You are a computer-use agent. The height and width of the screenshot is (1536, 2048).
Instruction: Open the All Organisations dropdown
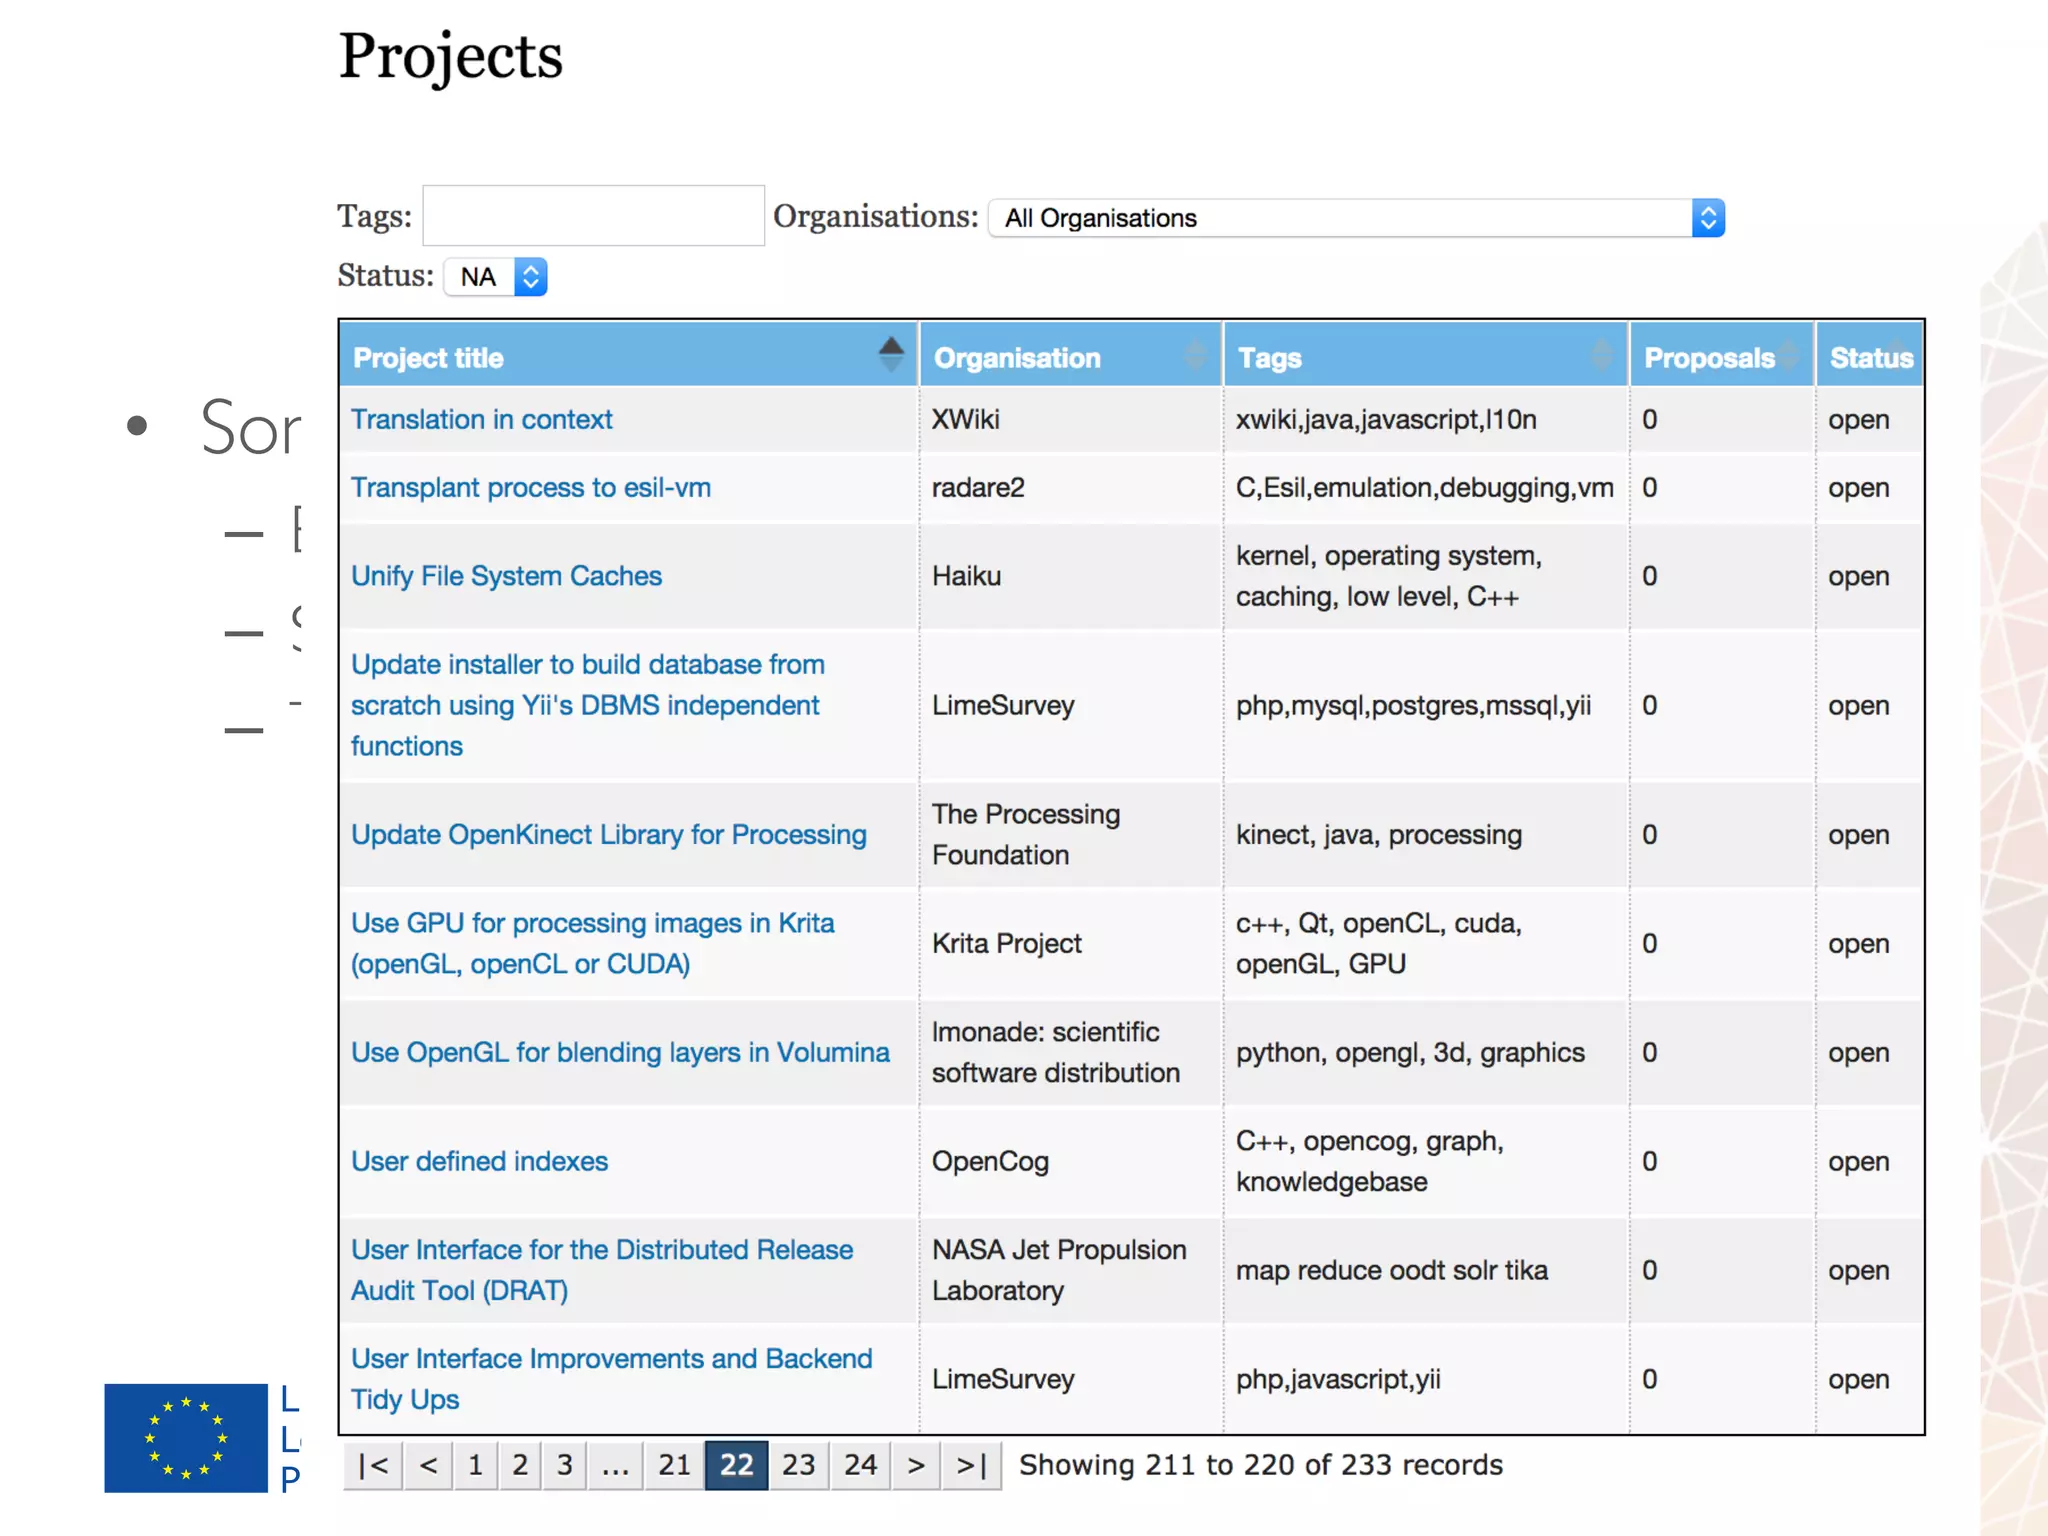[x=1356, y=218]
